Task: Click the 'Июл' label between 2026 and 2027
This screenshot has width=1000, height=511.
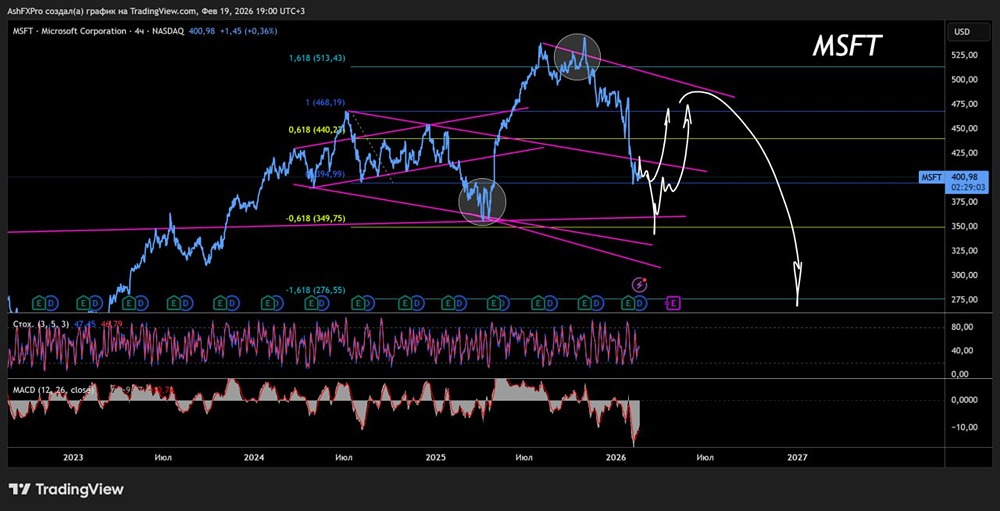Action: 705,457
